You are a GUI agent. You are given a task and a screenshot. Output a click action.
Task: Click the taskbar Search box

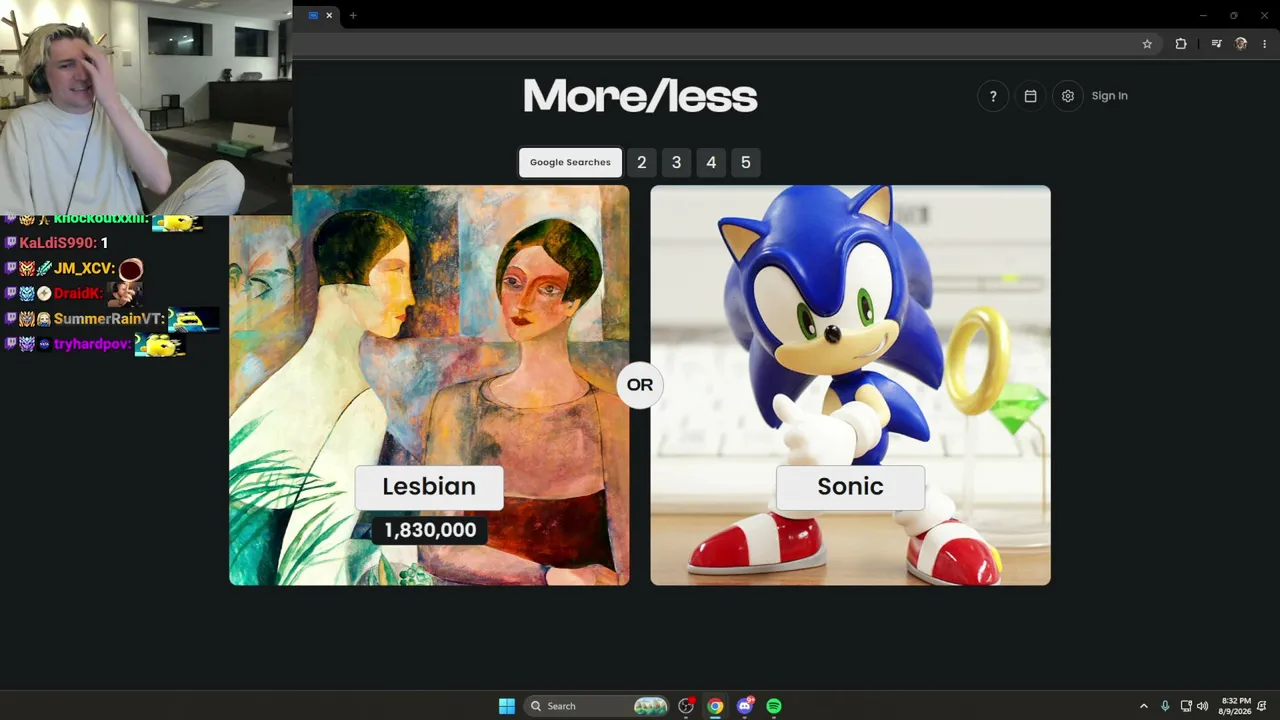[x=597, y=706]
